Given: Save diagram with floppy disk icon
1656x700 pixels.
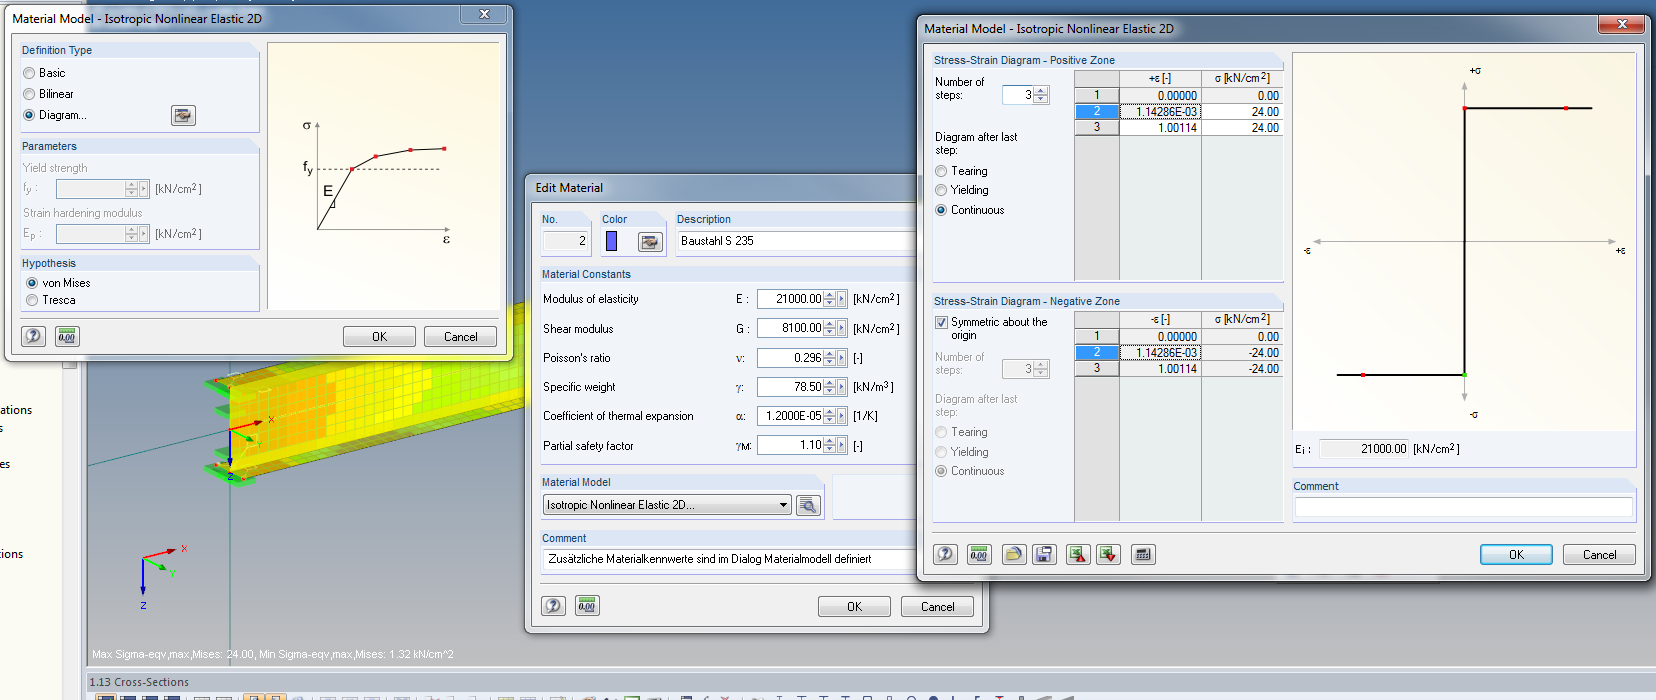Looking at the screenshot, I should coord(1044,554).
